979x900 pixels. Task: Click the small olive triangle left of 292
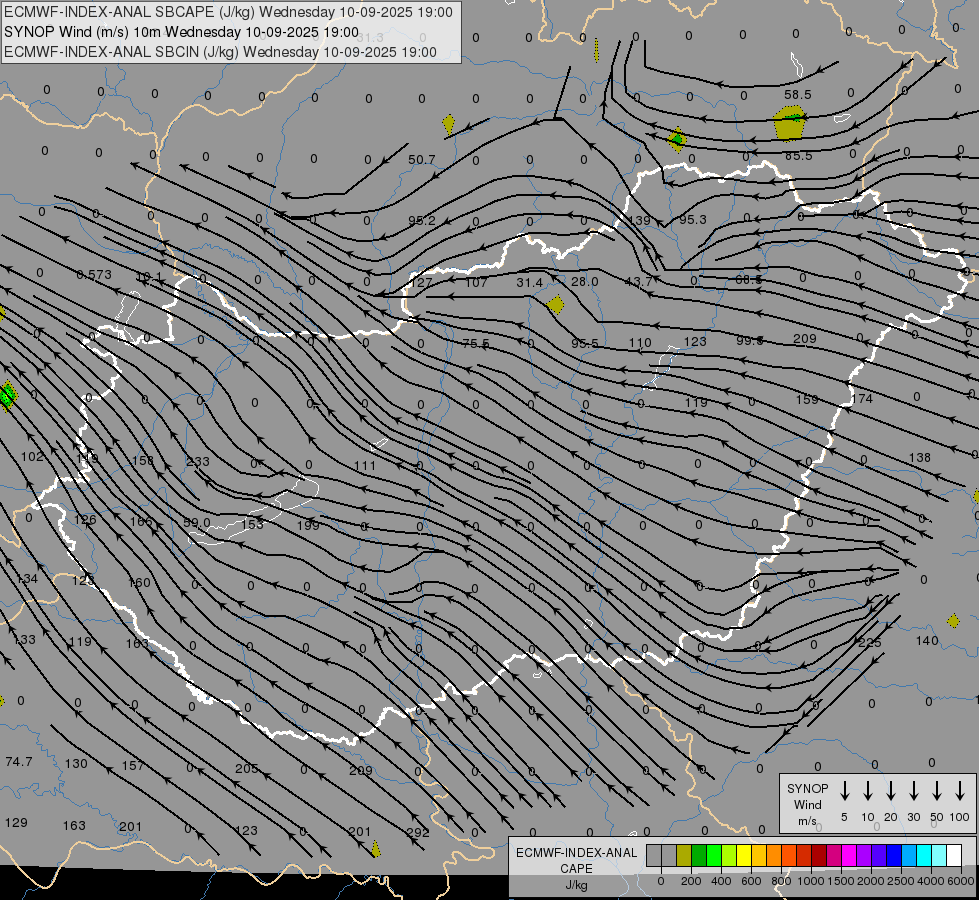[x=375, y=849]
